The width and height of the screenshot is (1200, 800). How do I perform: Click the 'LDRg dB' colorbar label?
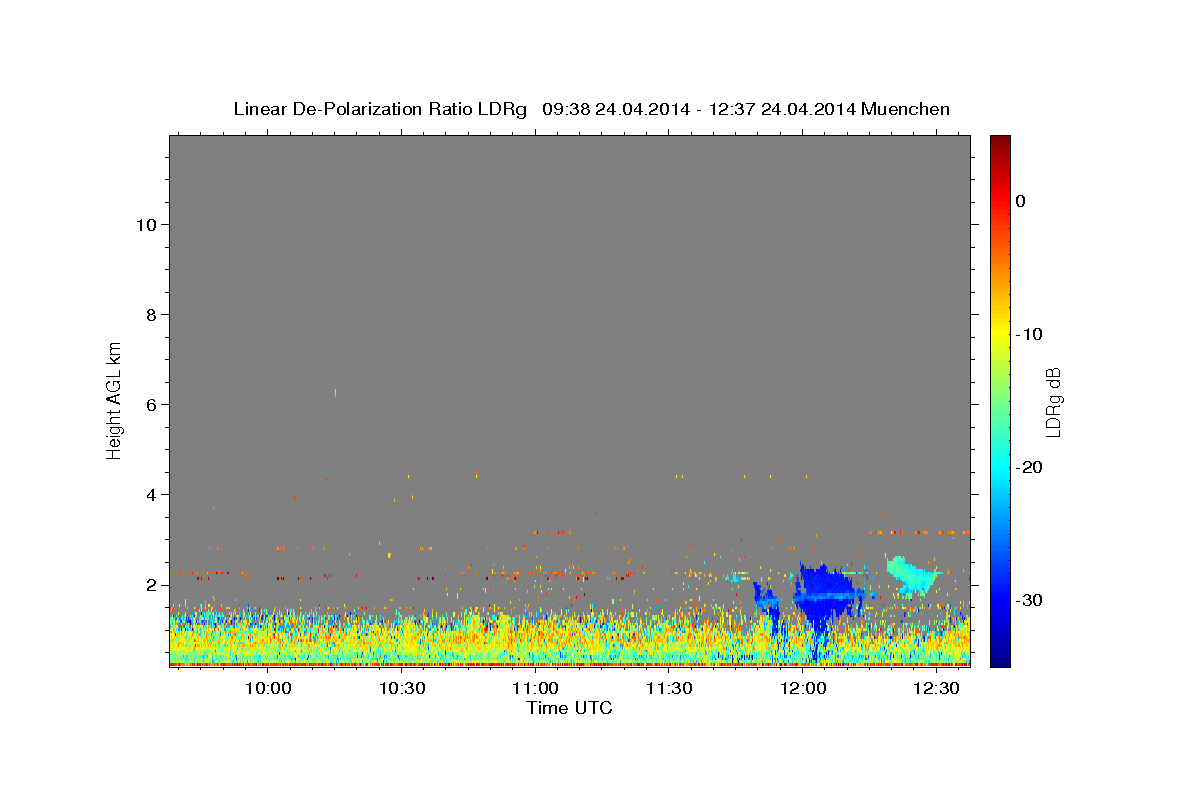[x=1053, y=402]
